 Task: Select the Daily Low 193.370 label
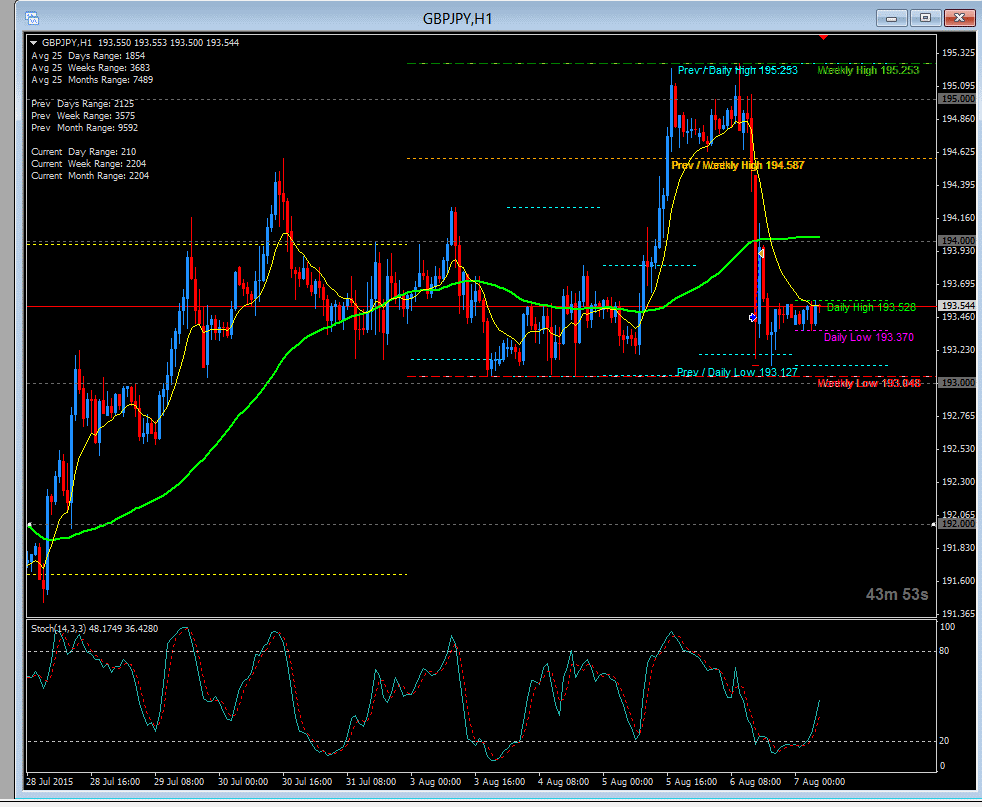pyautogui.click(x=868, y=338)
